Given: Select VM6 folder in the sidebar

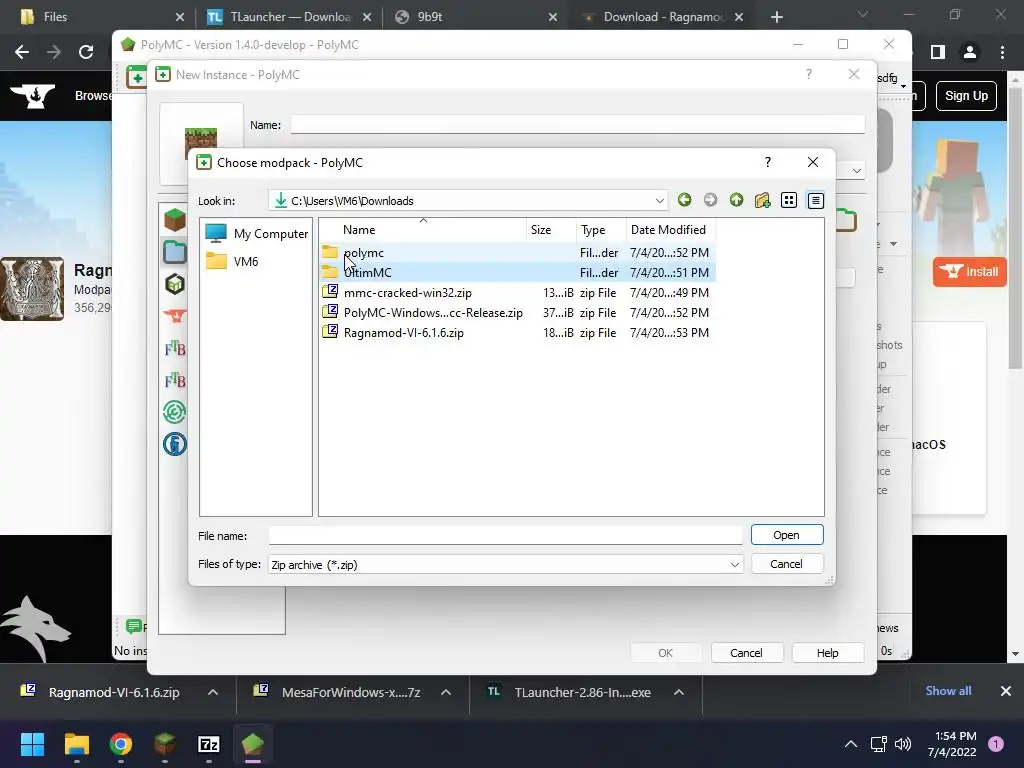Looking at the screenshot, I should 232,261.
